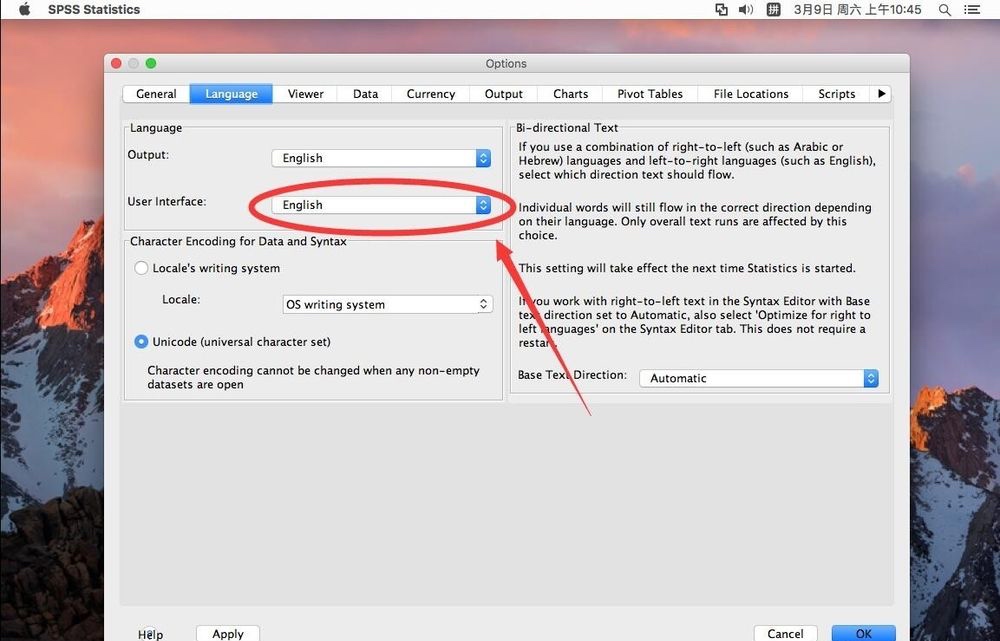
Task: Open the Output language dropdown
Action: pos(381,158)
